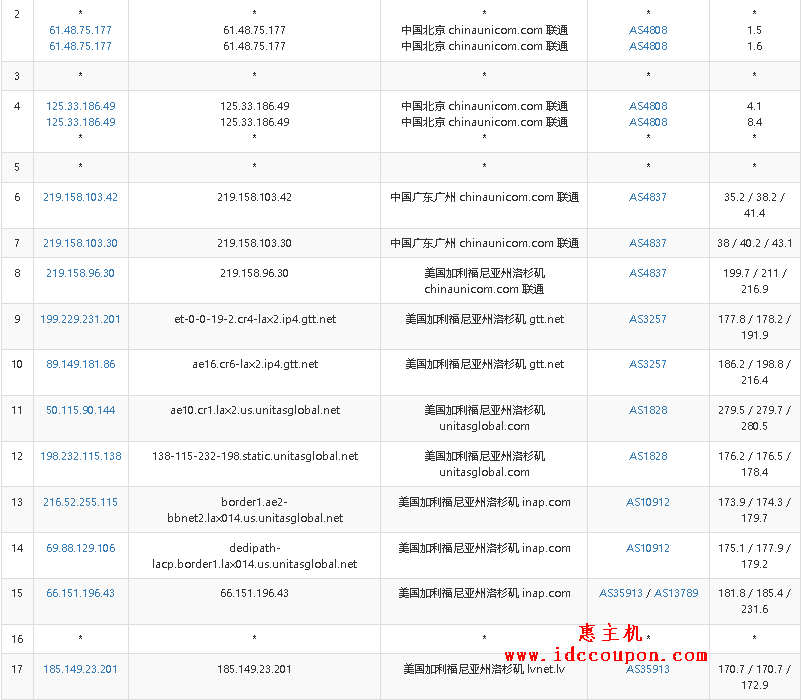Click AS3257 link in hop 10 row
The width and height of the screenshot is (801, 700).
pyautogui.click(x=647, y=364)
